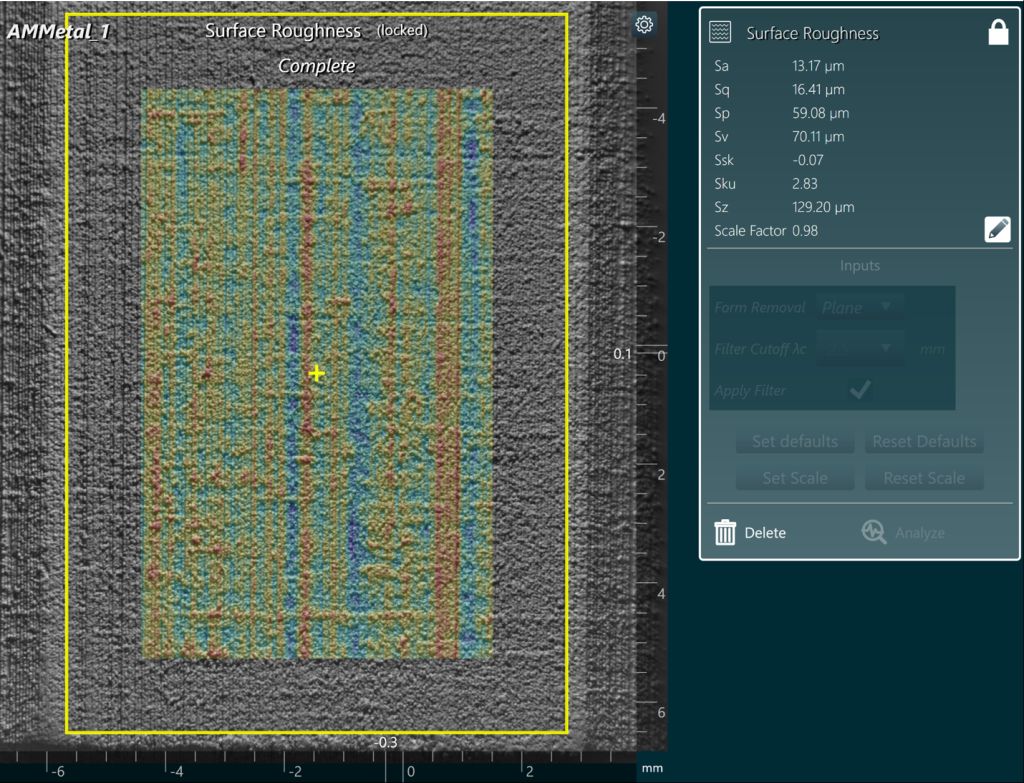Click the Surface Roughness wave icon in panel

click(720, 33)
